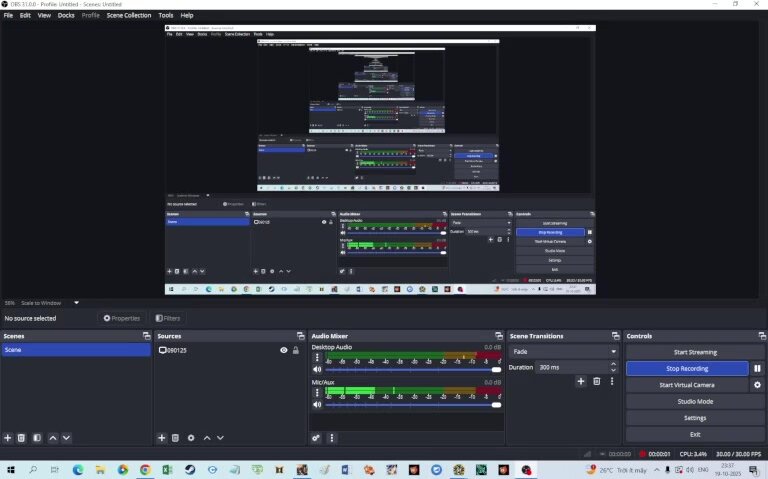
Task: Adjust the Mic/Aux volume slider
Action: tap(410, 405)
